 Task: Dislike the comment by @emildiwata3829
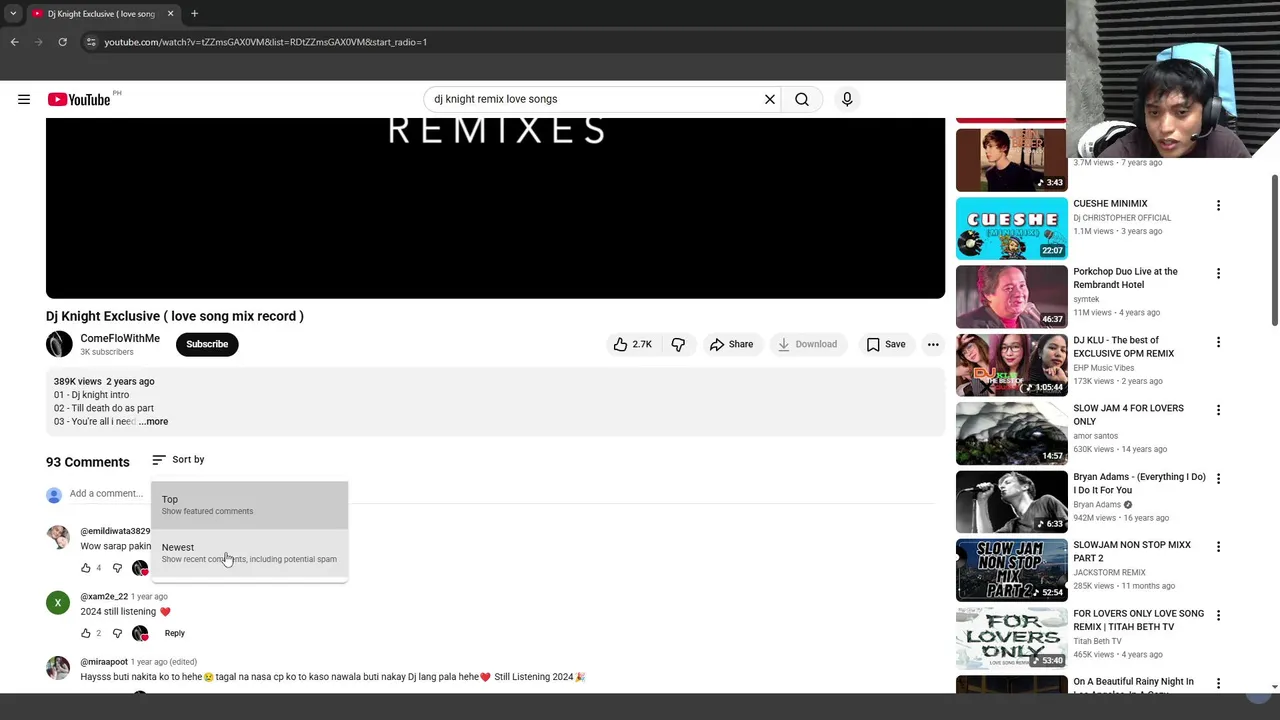pyautogui.click(x=117, y=568)
